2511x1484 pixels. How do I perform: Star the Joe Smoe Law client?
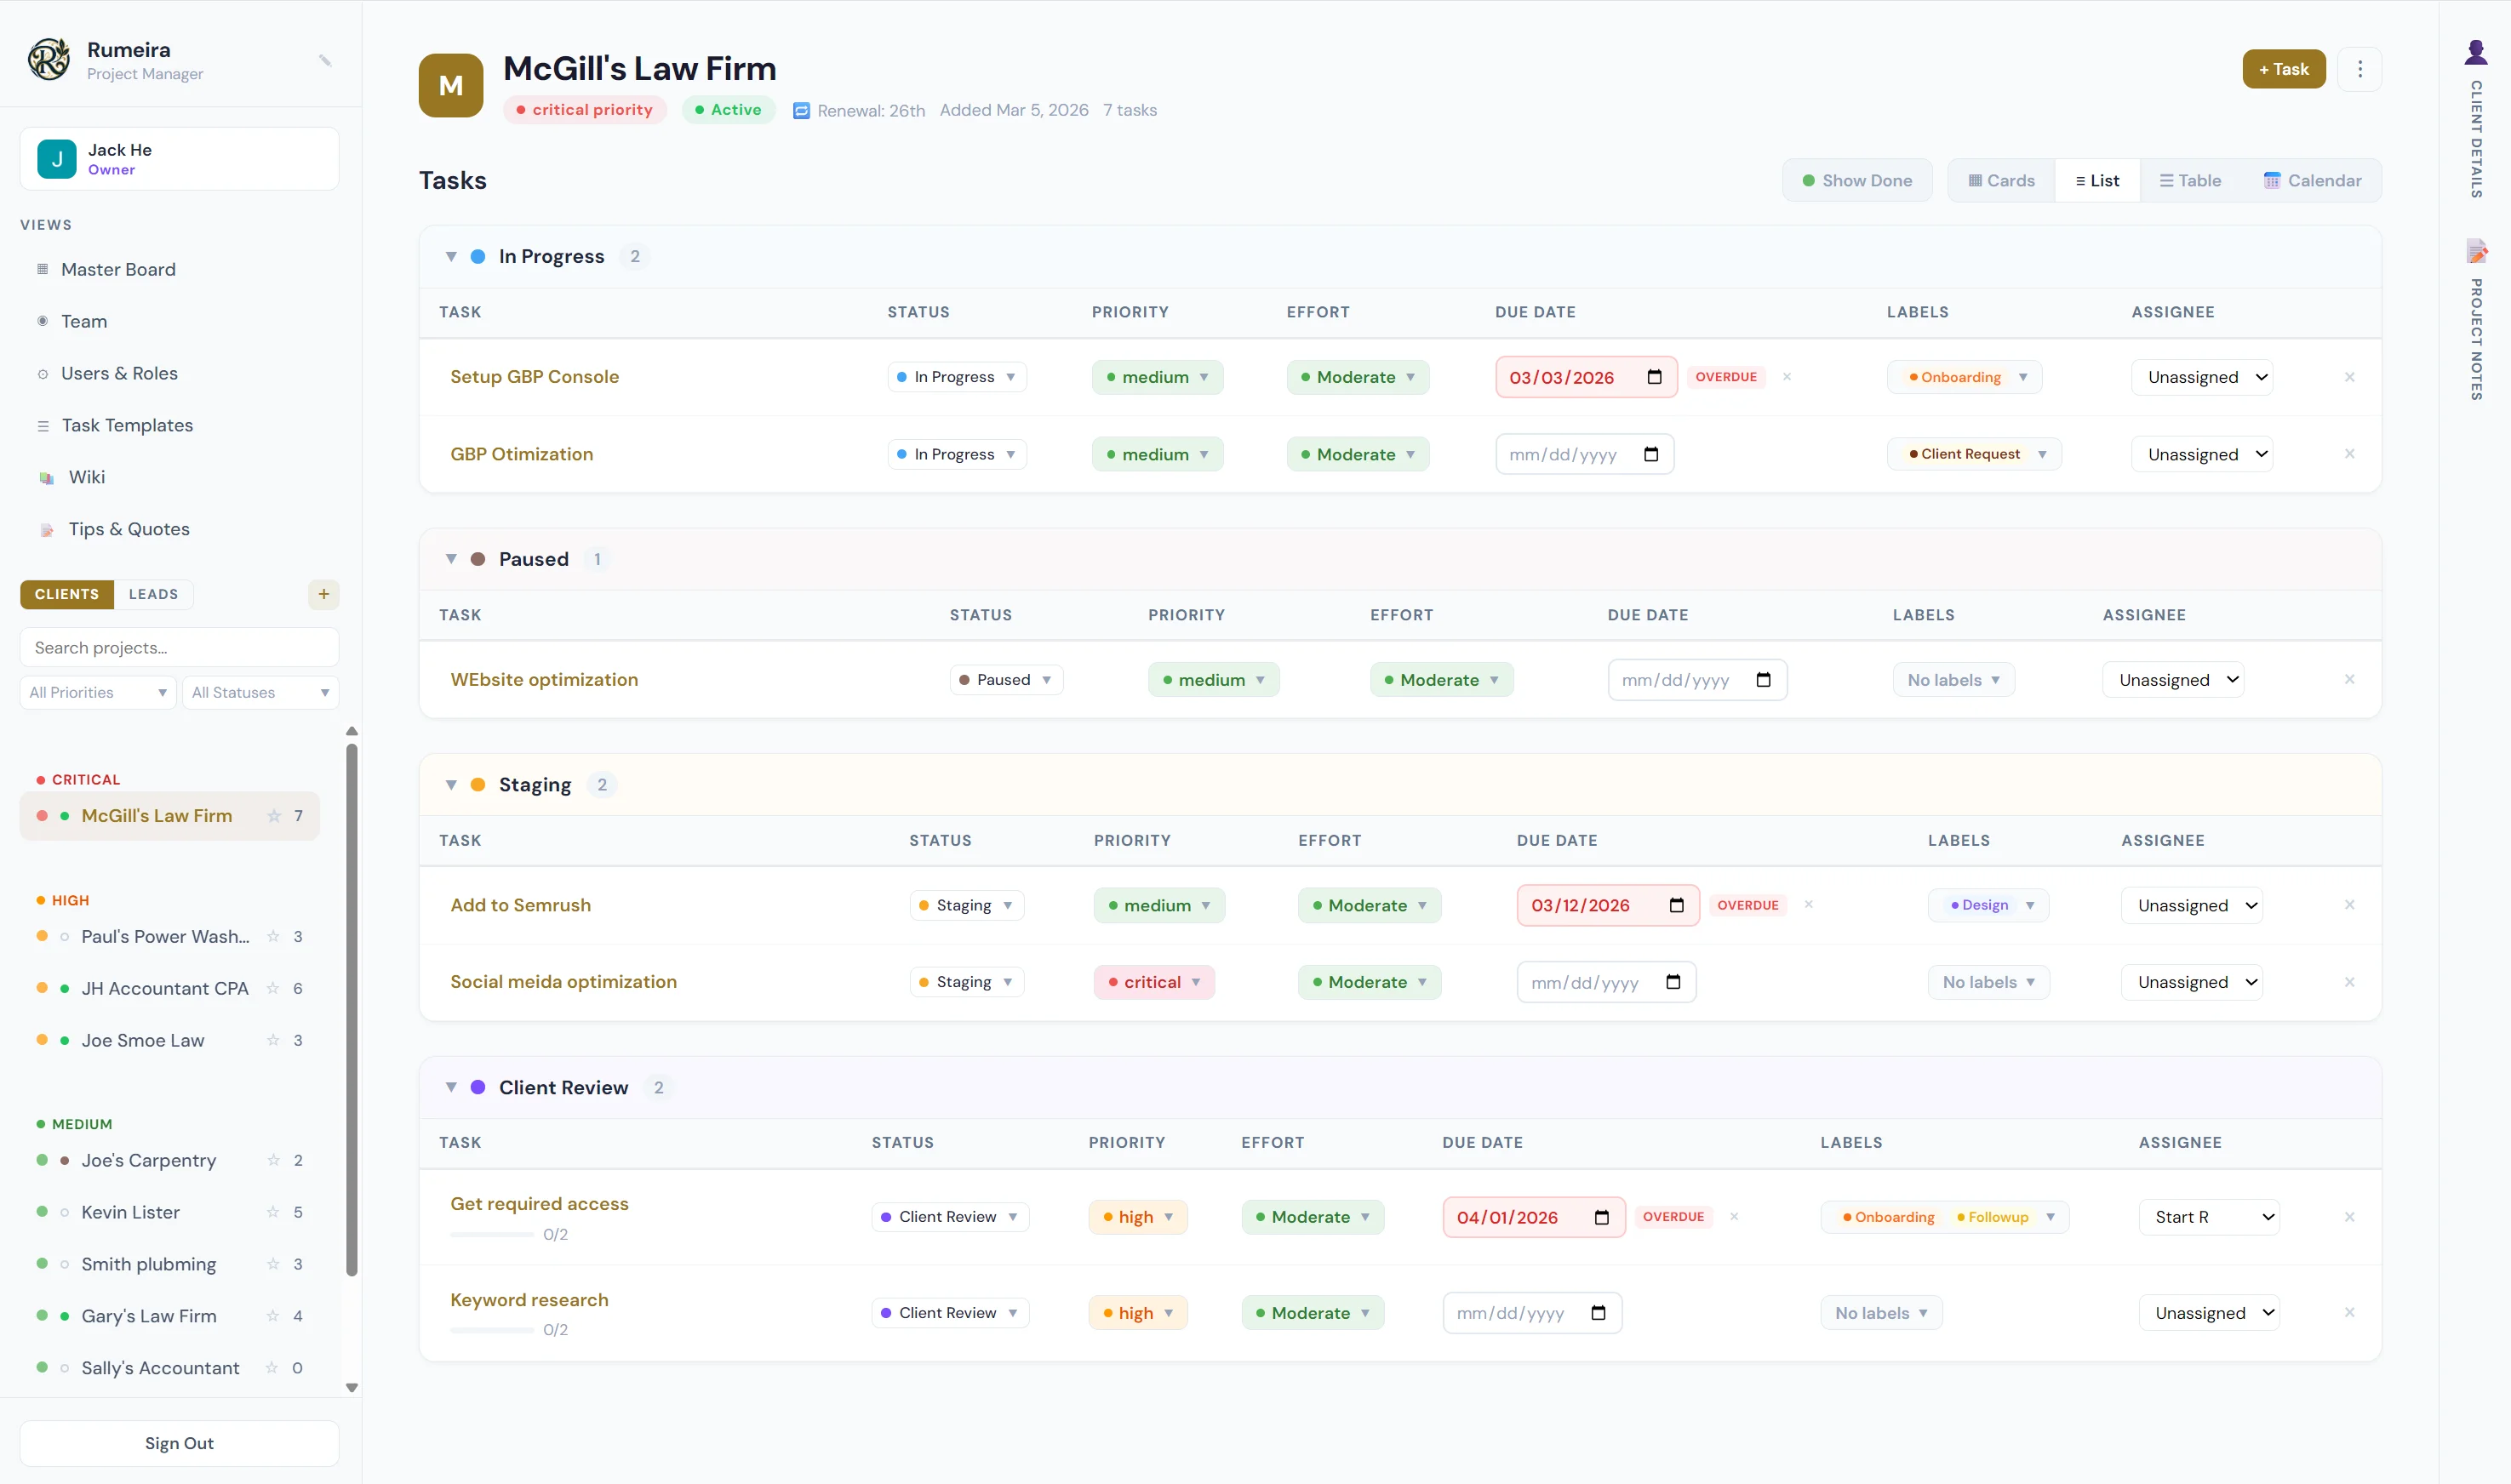273,1040
